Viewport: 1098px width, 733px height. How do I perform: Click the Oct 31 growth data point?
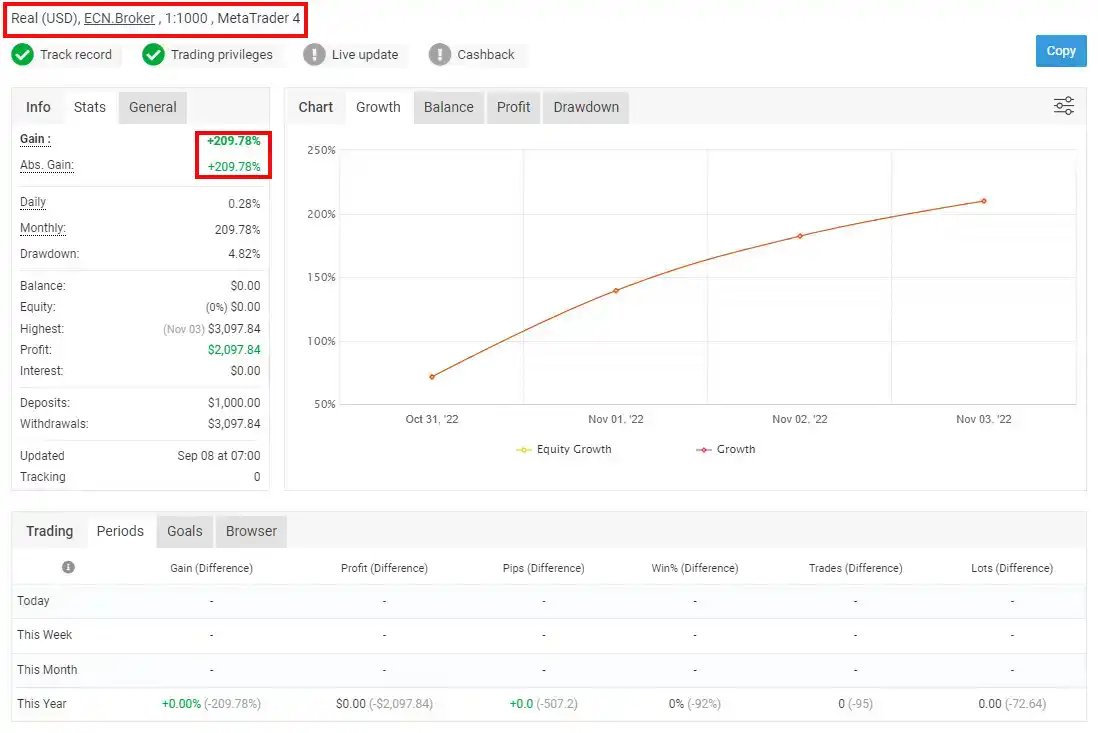(432, 377)
